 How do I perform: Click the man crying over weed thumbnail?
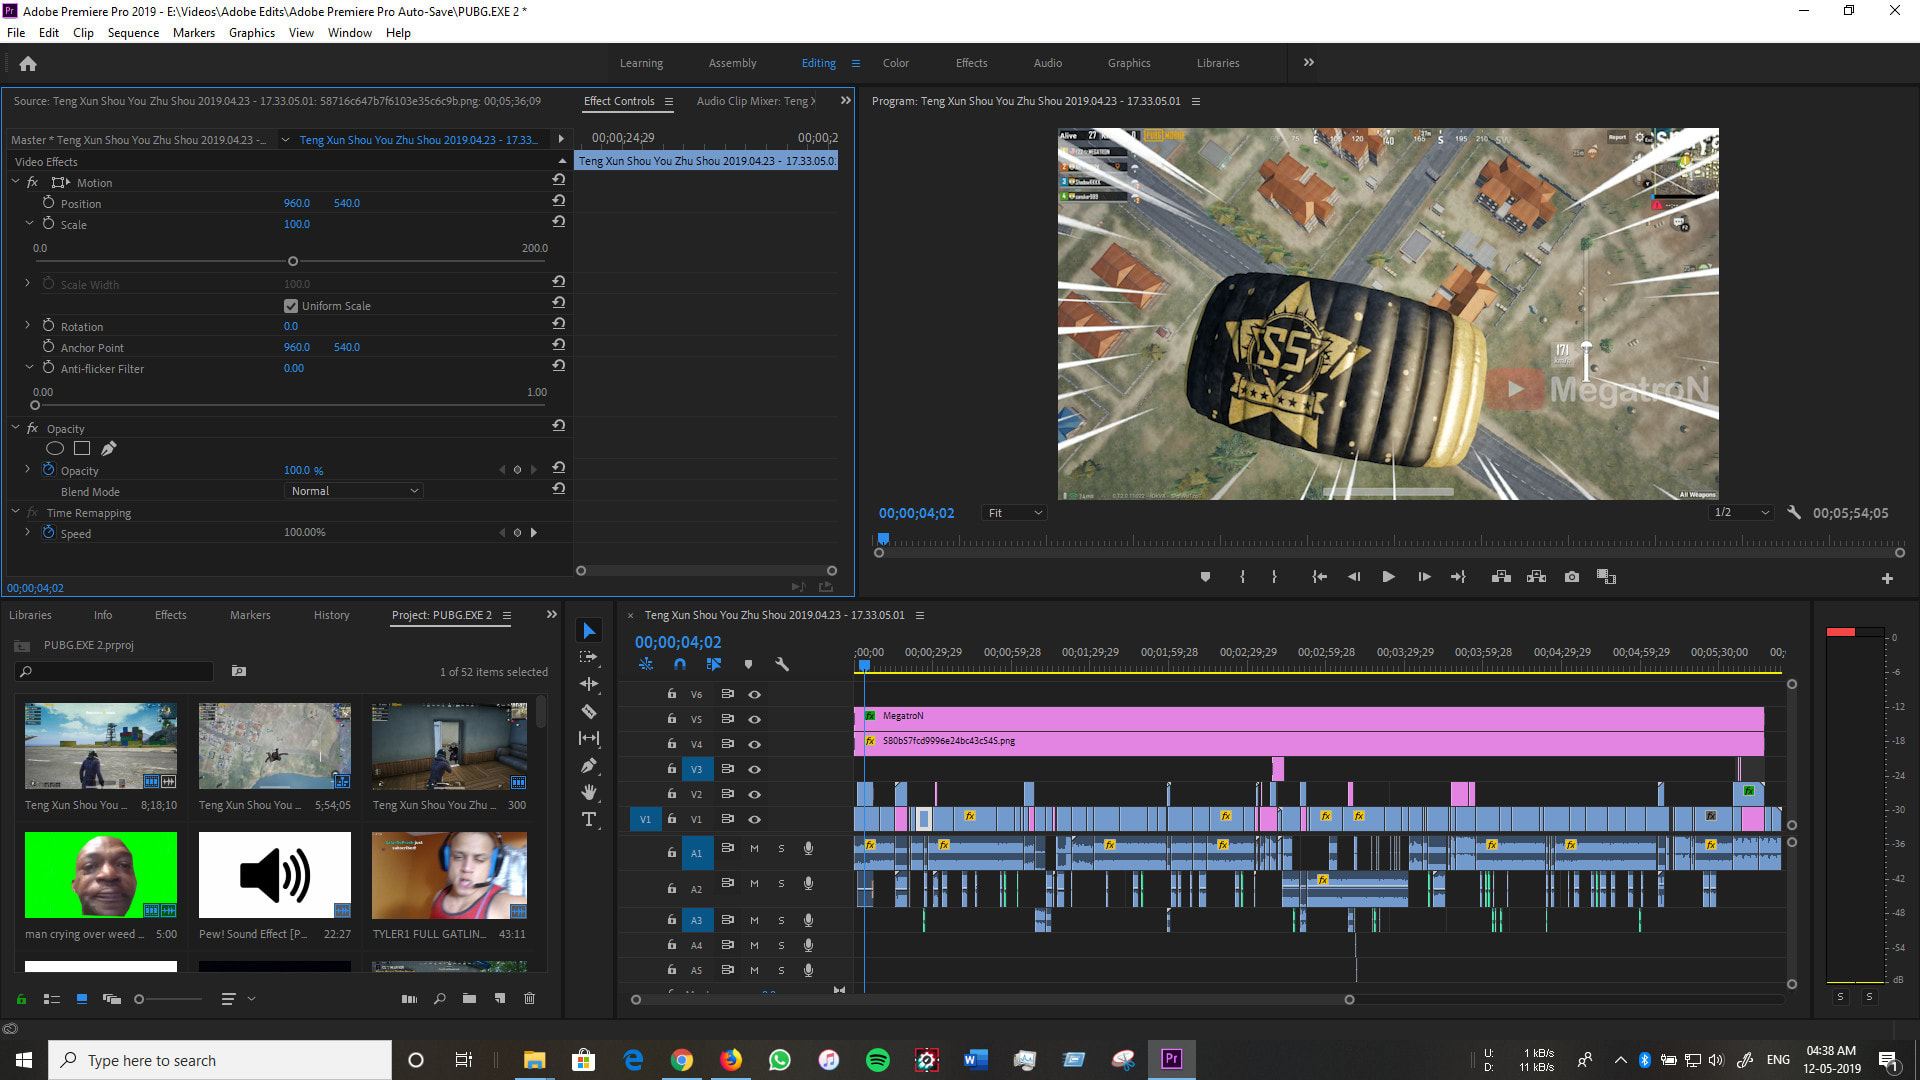click(100, 876)
